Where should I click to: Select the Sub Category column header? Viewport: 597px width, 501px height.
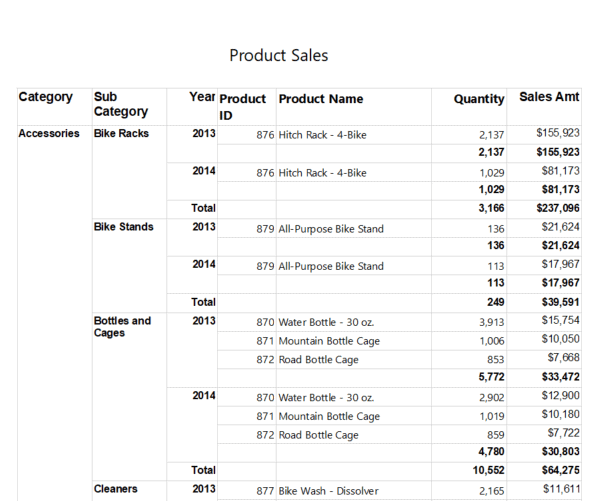pos(121,104)
